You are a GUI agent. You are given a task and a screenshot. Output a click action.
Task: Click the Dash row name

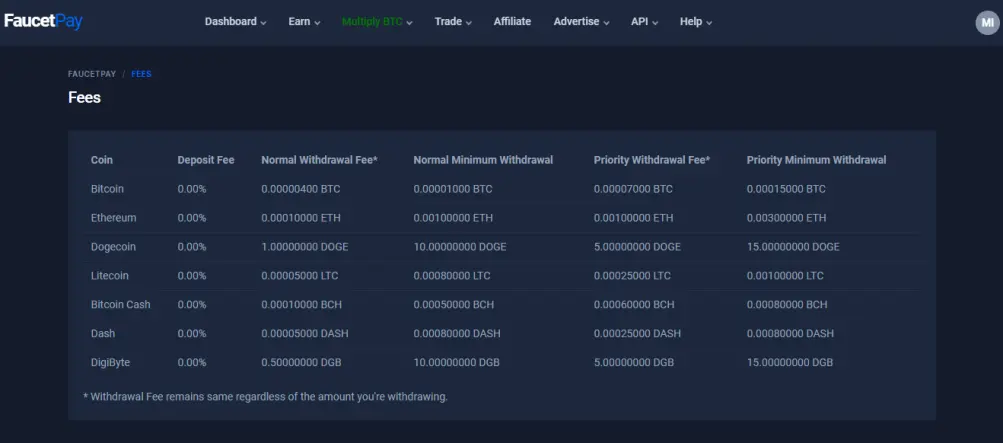pos(103,333)
